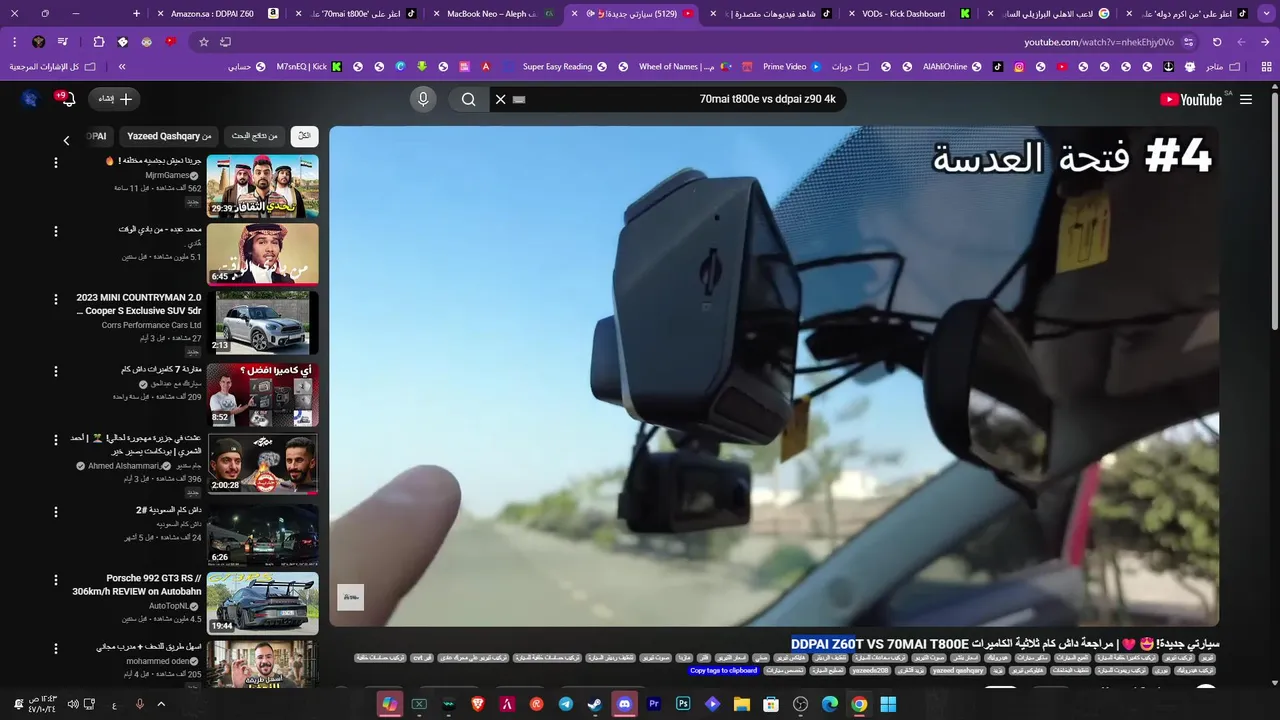1280x720 pixels.
Task: Clear the search query with X
Action: [x=501, y=99]
